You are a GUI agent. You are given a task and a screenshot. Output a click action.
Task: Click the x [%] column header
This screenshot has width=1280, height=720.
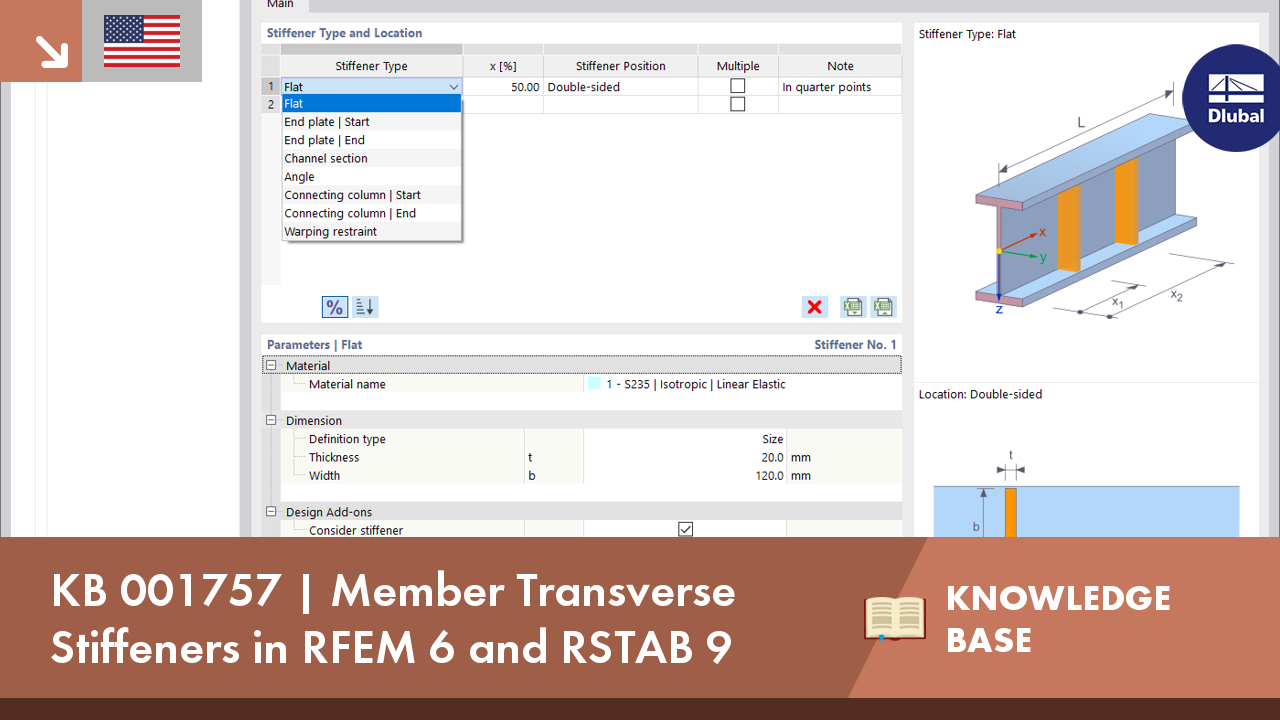503,66
